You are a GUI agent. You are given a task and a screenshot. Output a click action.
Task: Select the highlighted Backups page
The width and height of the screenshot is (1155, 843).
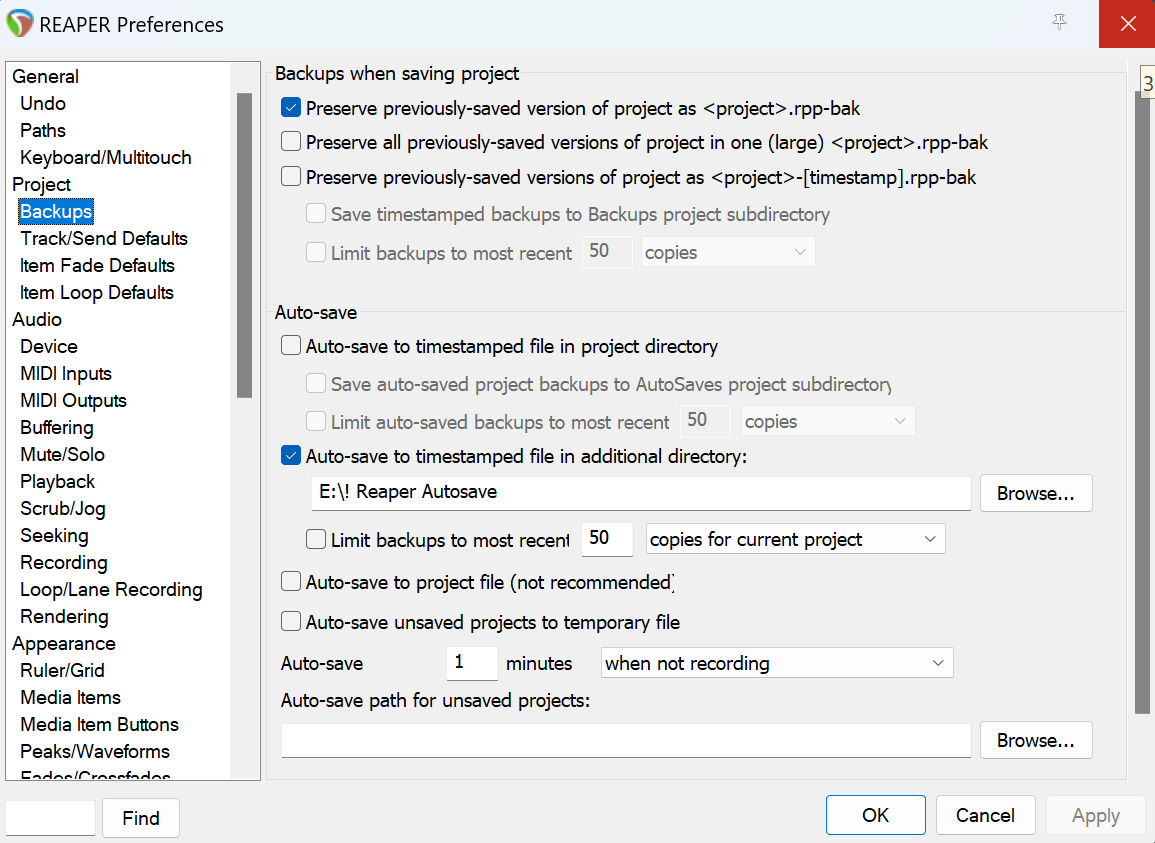[x=56, y=211]
